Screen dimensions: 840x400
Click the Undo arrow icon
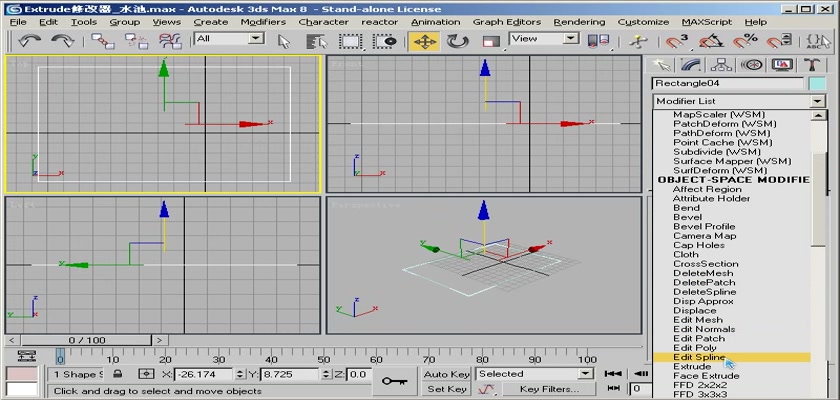tap(29, 41)
